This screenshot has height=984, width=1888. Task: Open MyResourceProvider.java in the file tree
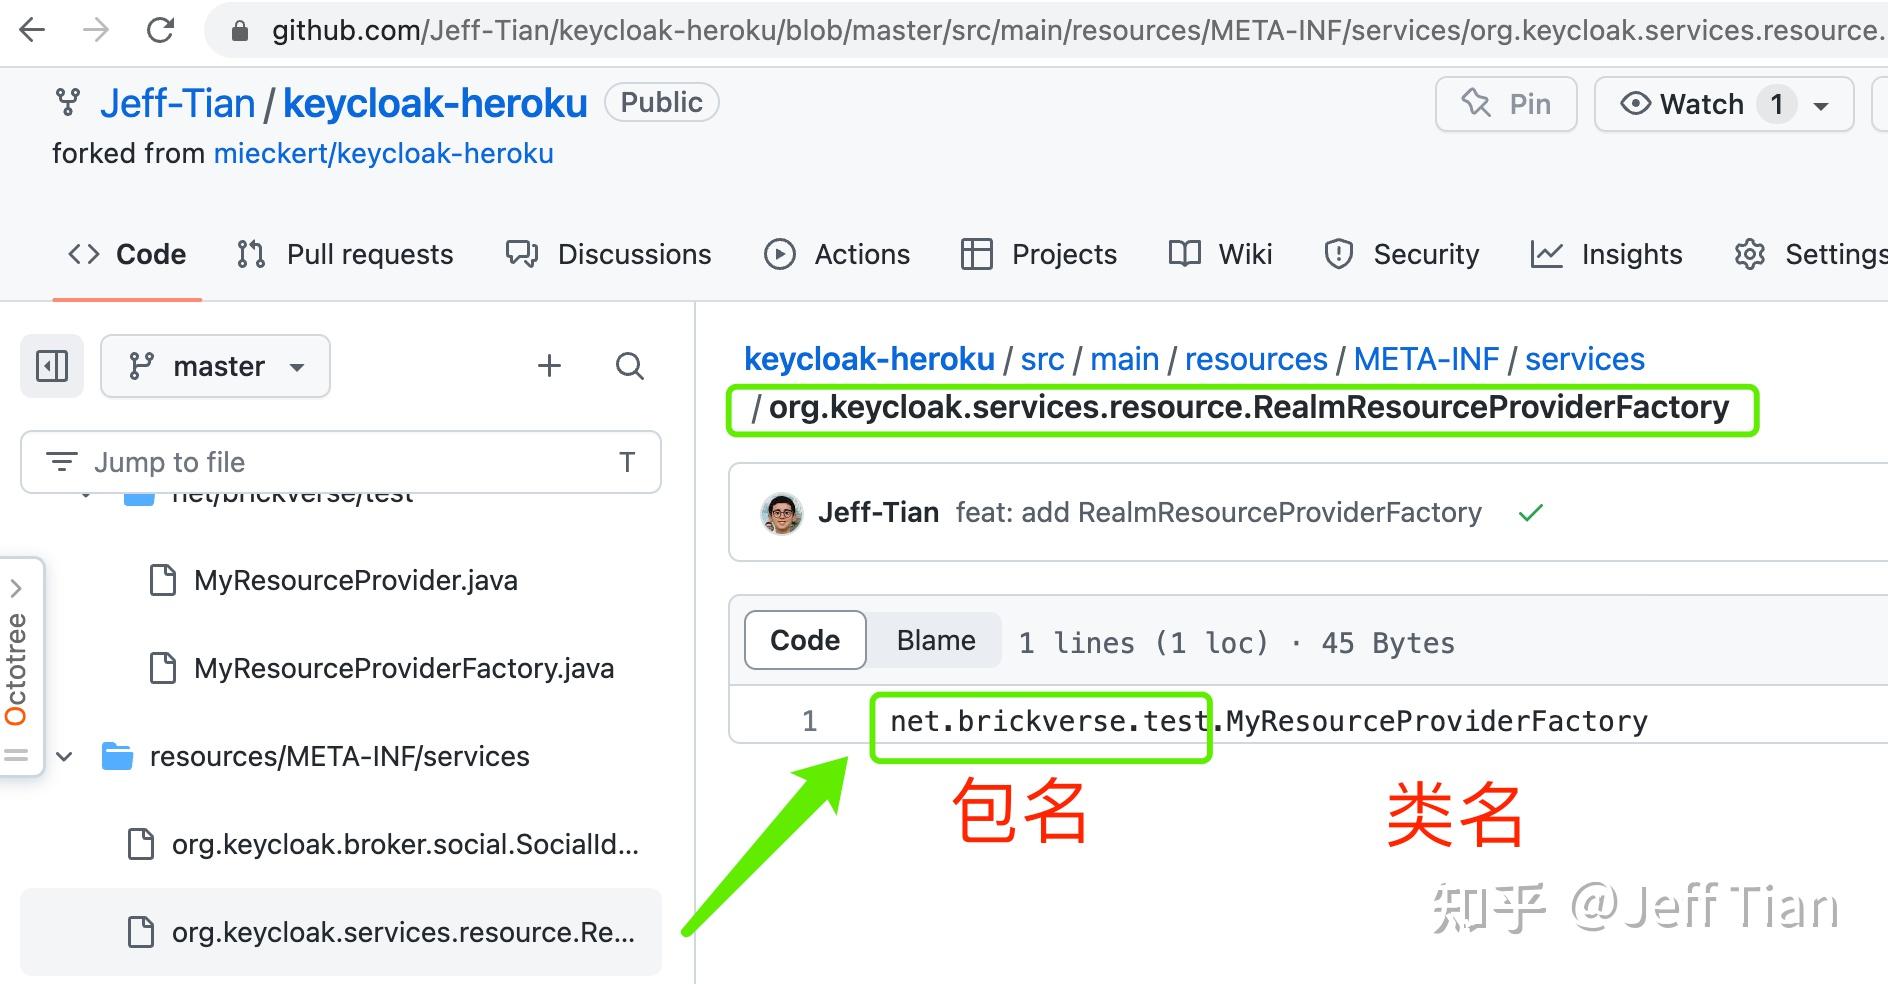pos(356,580)
